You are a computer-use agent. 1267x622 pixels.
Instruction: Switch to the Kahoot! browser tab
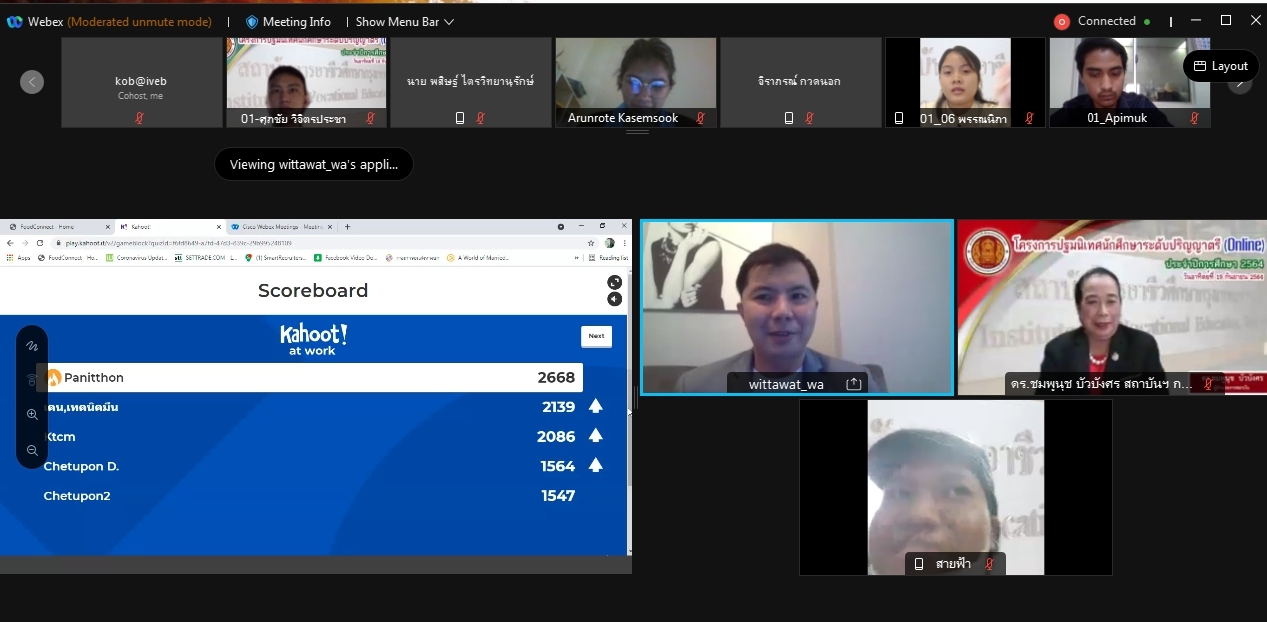(x=170, y=227)
